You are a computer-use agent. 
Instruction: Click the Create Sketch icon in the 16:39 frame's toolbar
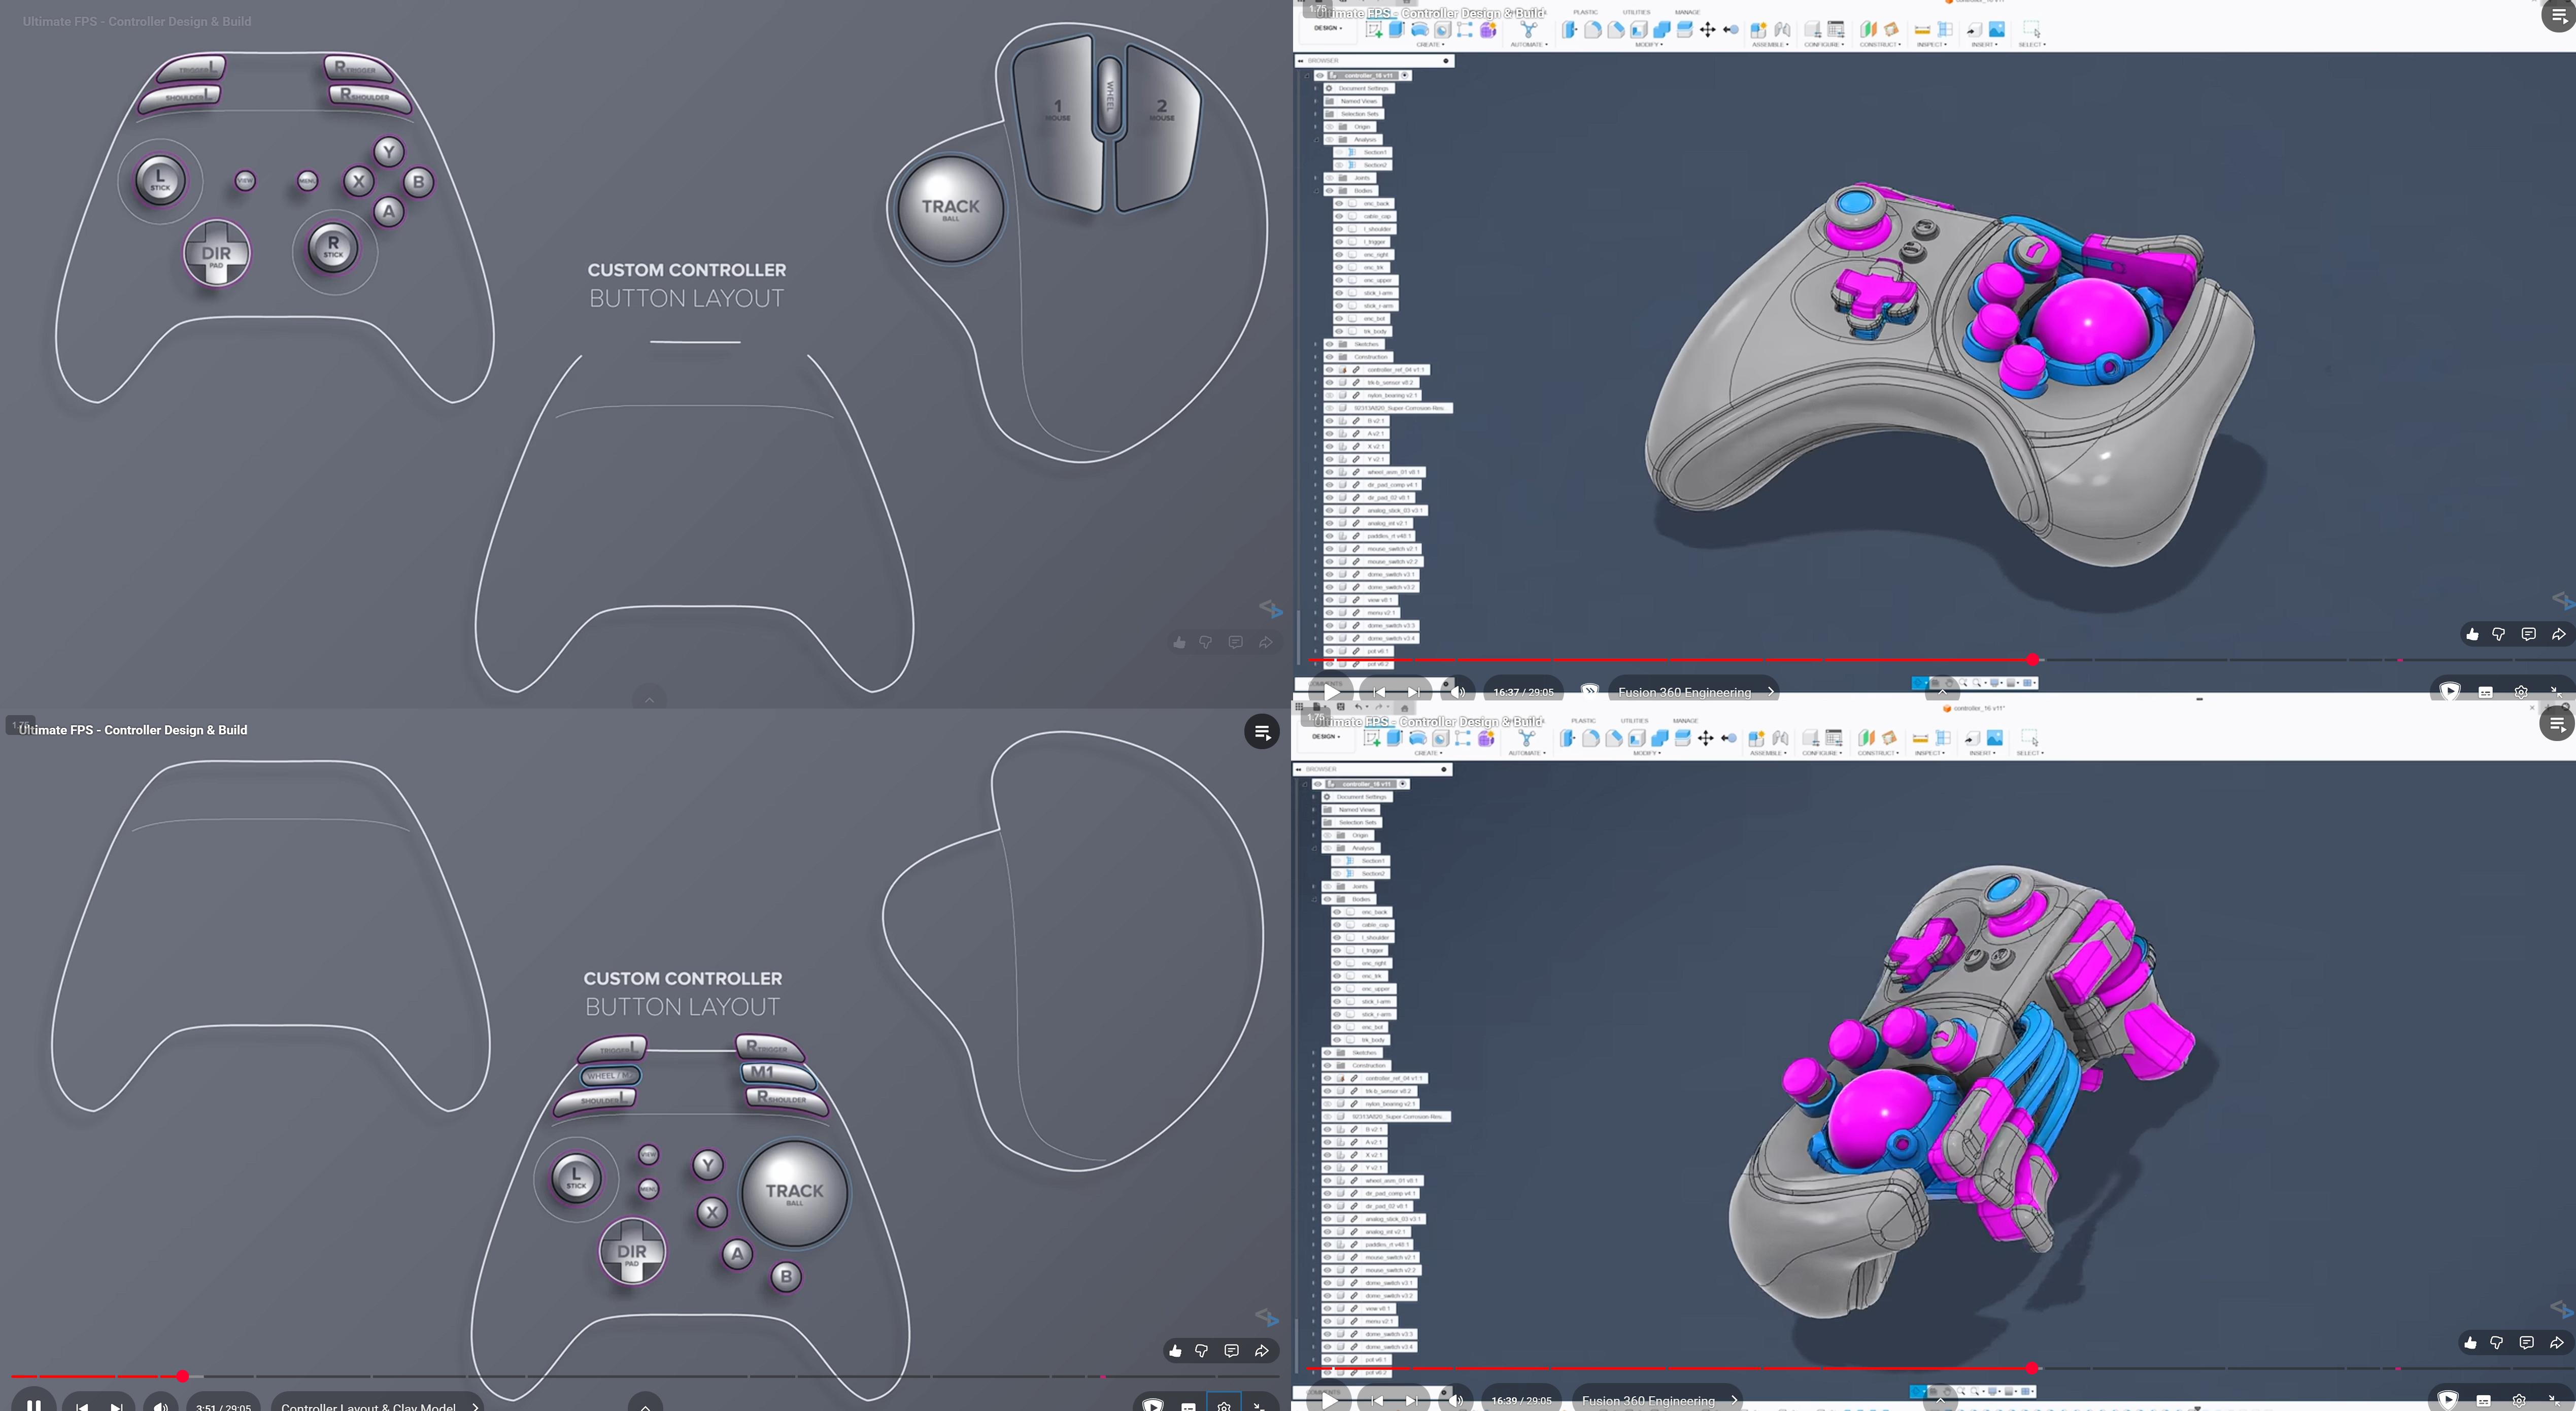(1372, 738)
